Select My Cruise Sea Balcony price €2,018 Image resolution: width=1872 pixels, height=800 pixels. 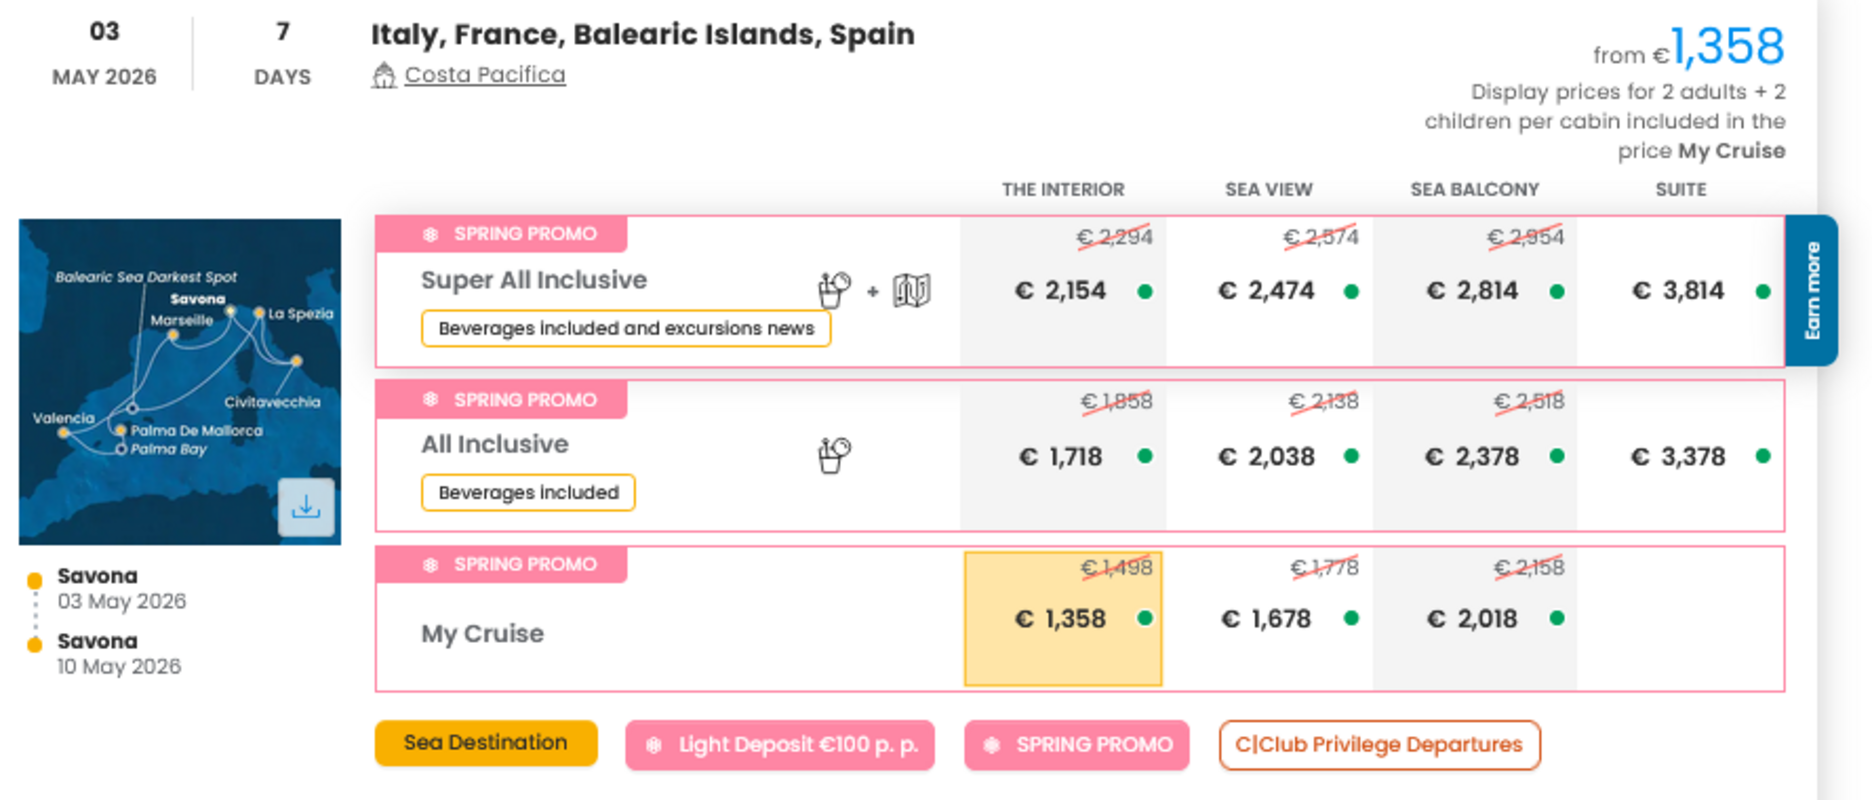tap(1473, 619)
